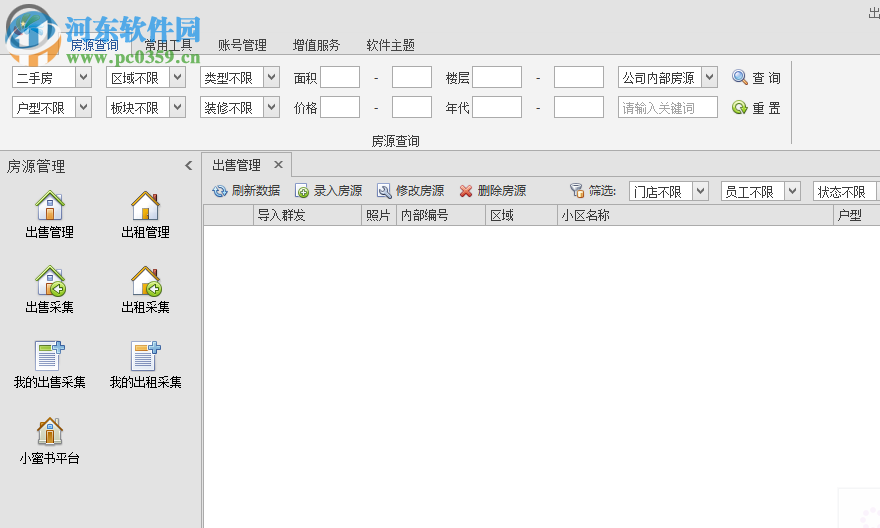Open the 类型不限 dropdown

coord(272,77)
